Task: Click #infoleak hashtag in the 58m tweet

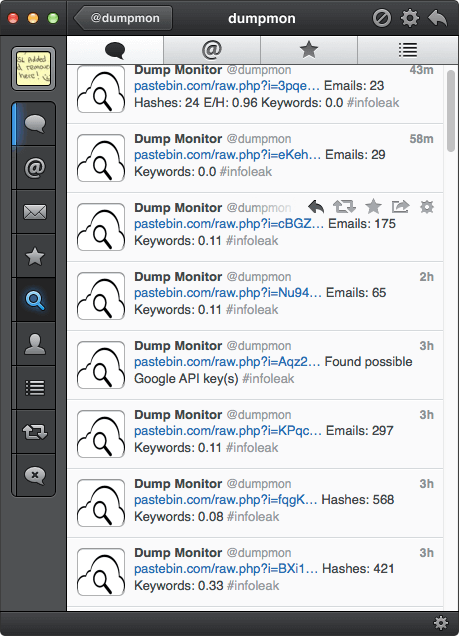Action: point(246,172)
